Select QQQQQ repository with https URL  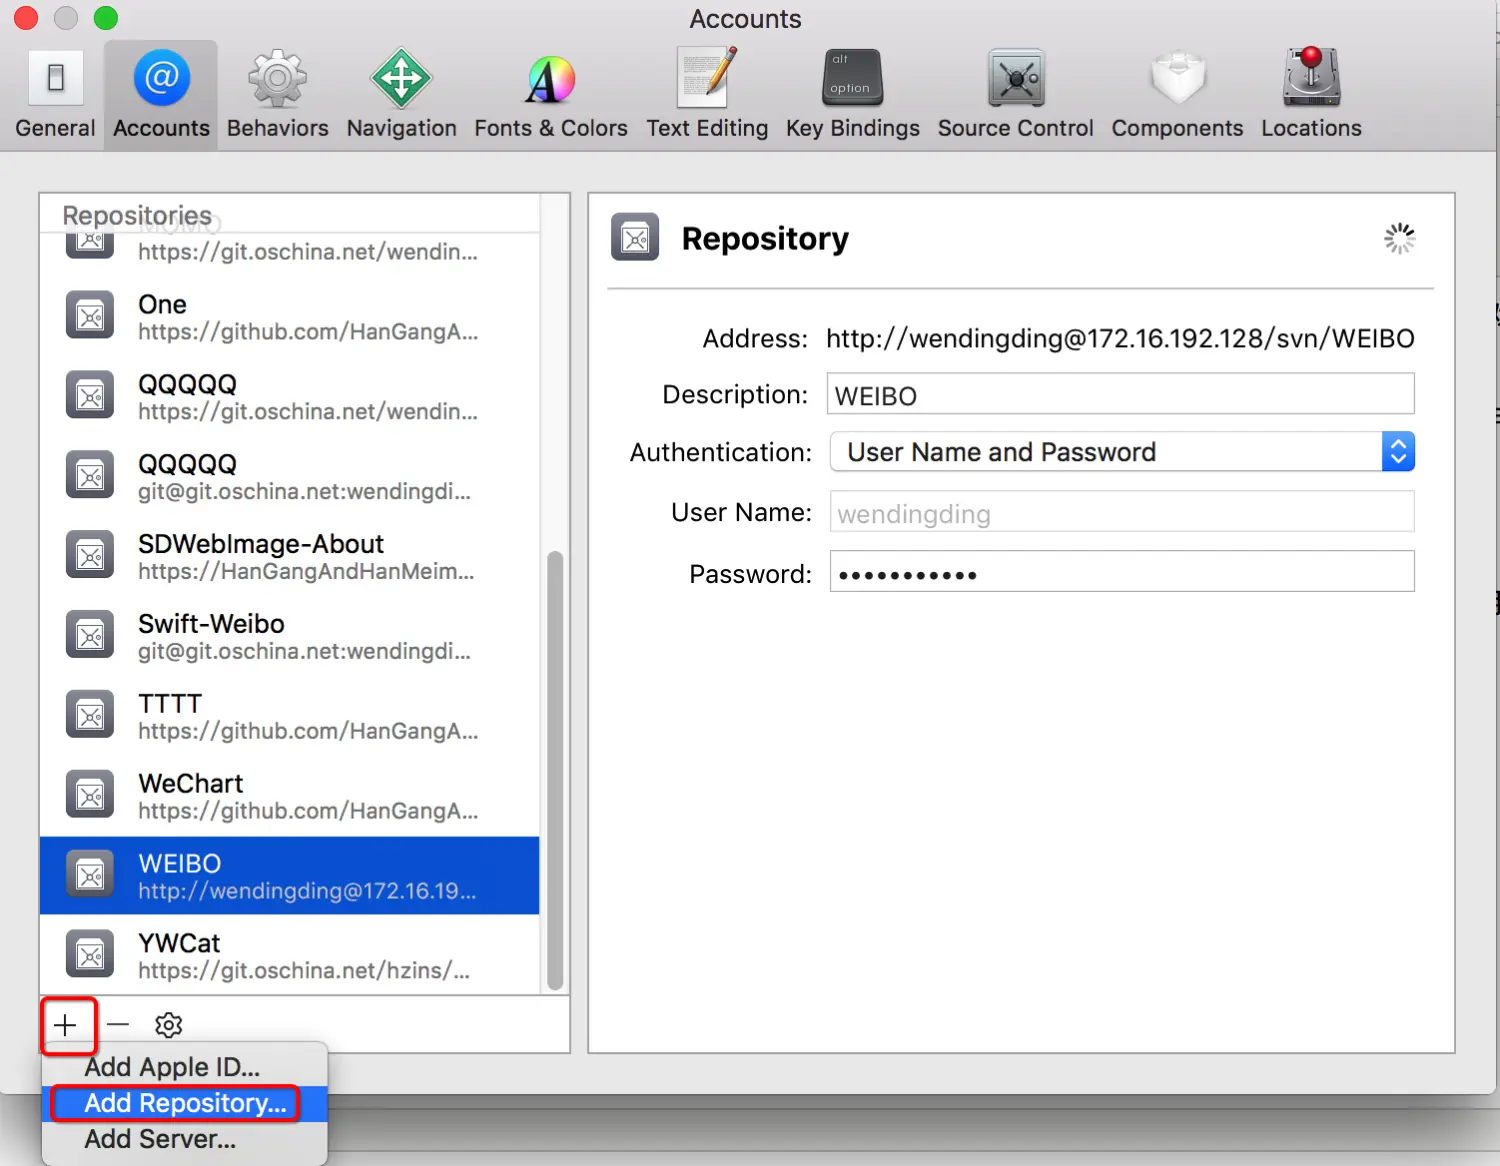(289, 397)
